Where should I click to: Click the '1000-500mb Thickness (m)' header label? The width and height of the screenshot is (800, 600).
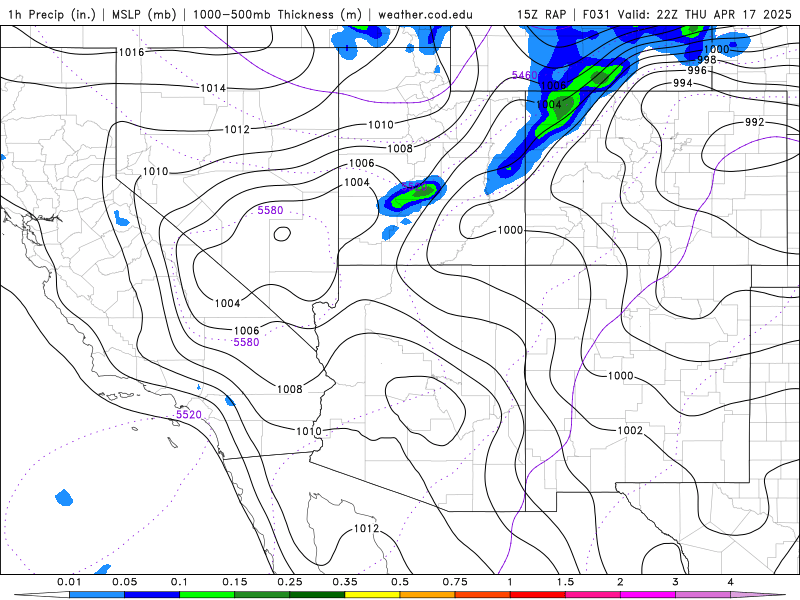(277, 14)
